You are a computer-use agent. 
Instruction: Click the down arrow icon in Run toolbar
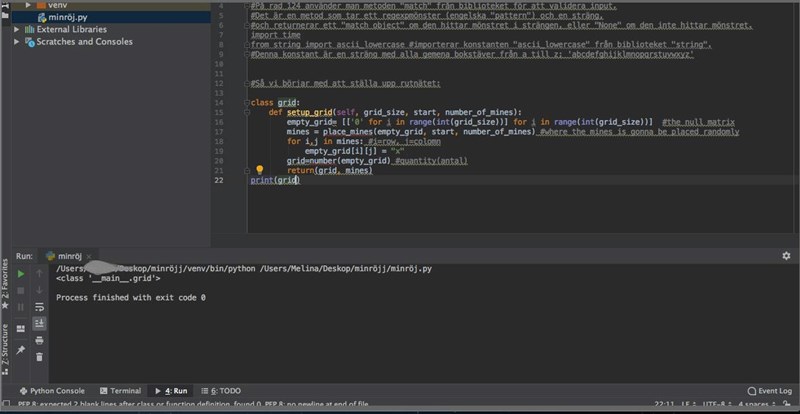pos(39,291)
